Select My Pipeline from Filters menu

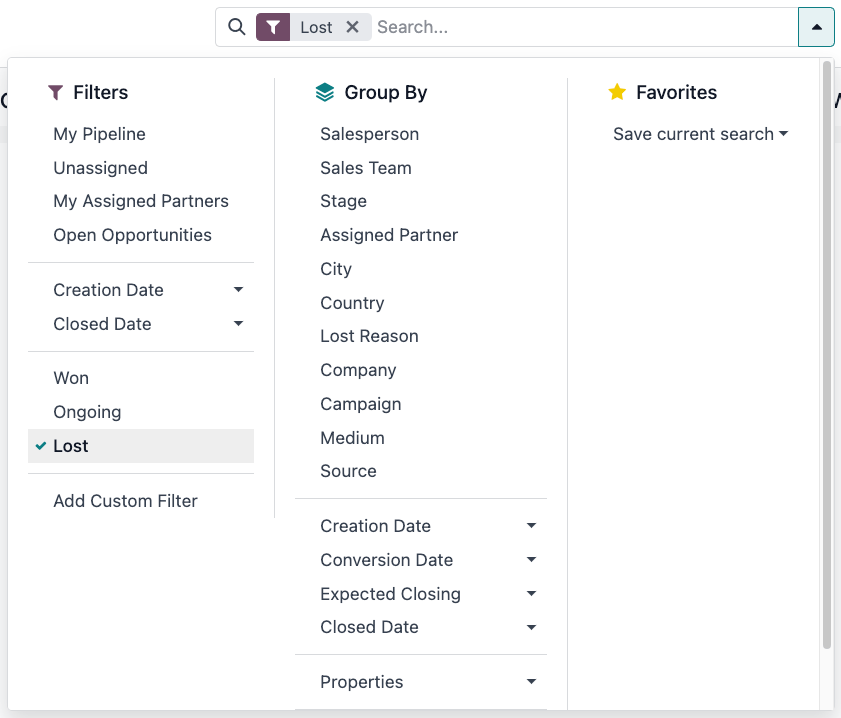tap(99, 134)
